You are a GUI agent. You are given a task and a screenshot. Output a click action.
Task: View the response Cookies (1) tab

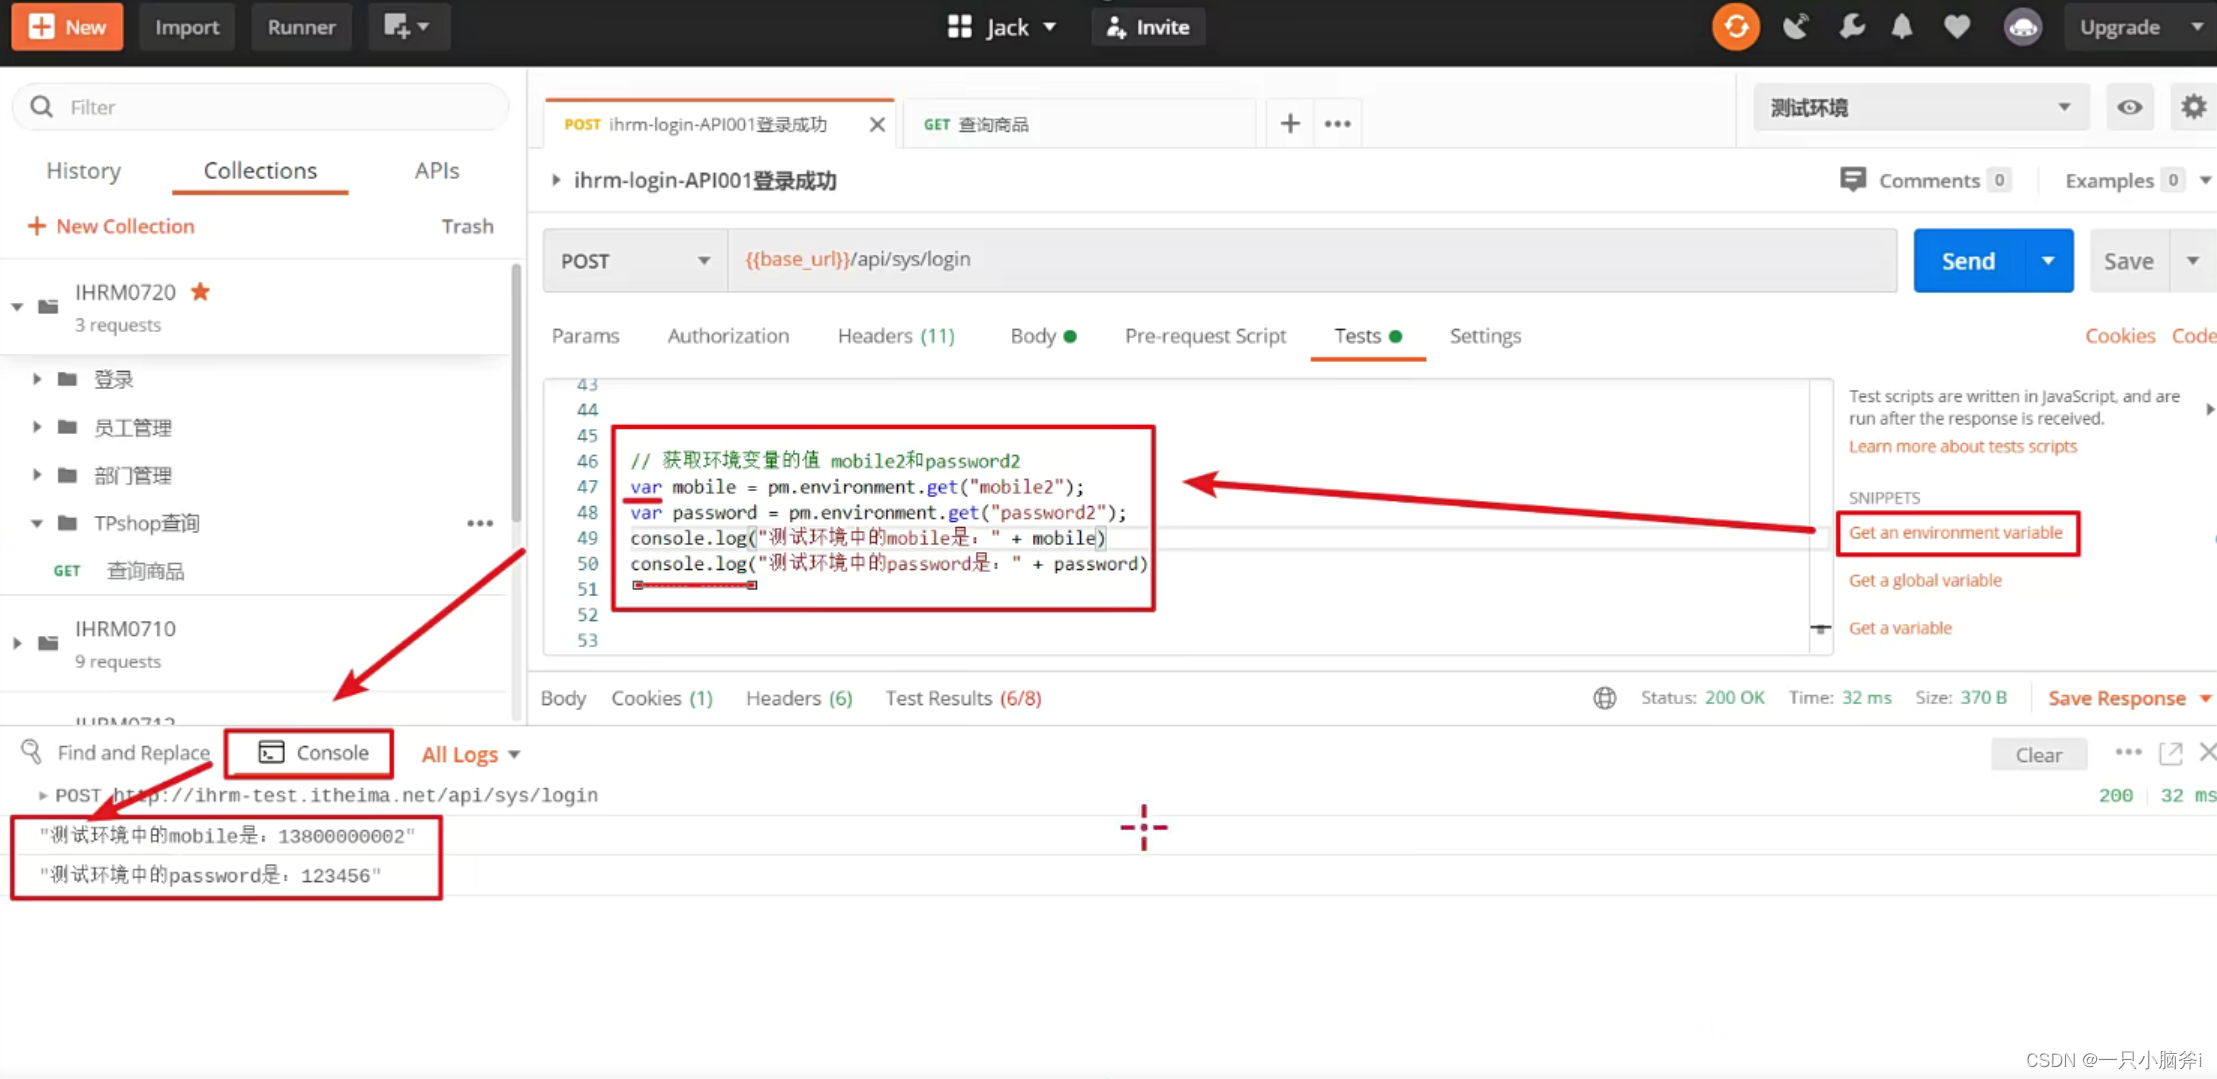(662, 698)
